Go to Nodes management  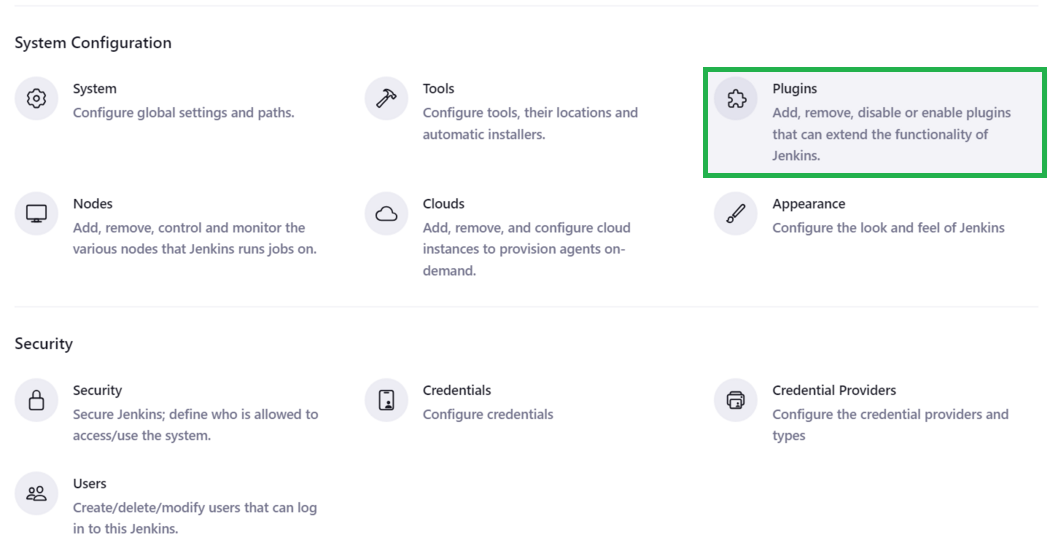point(93,204)
